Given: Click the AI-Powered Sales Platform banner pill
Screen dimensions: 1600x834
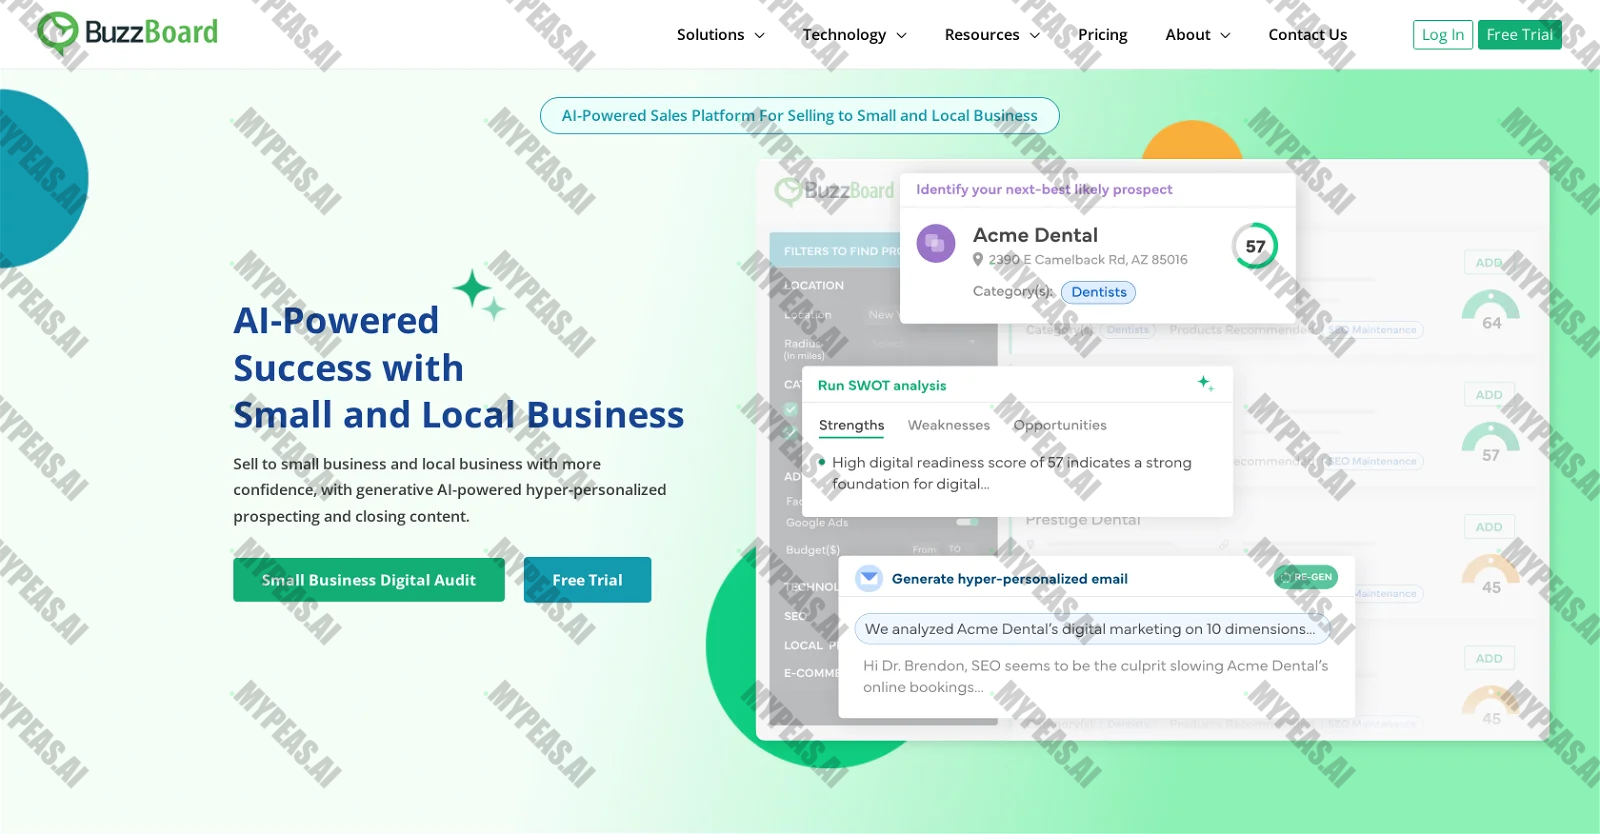Looking at the screenshot, I should pos(799,115).
